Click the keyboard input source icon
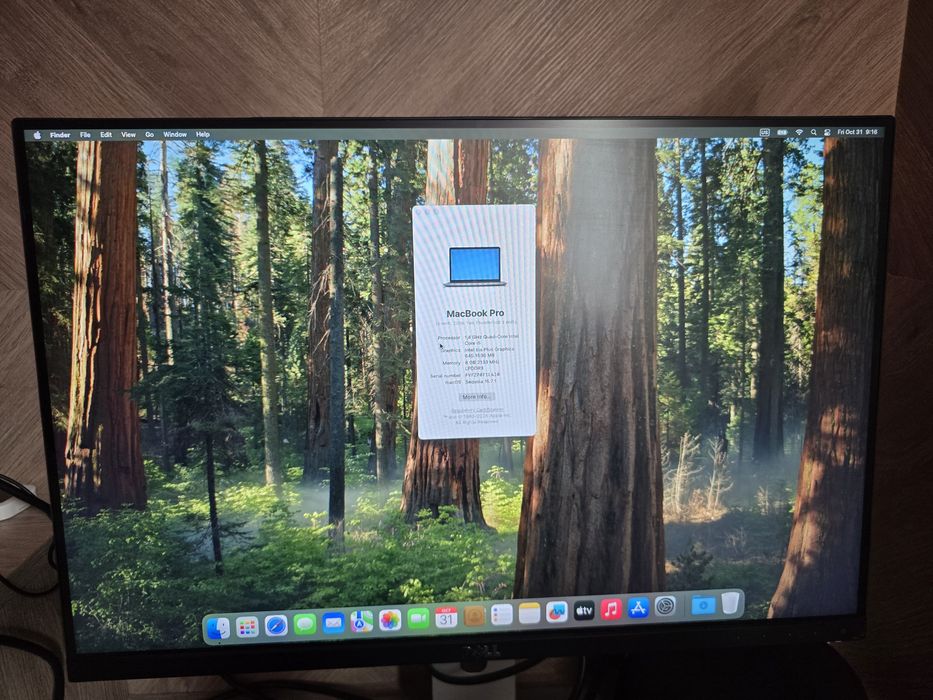This screenshot has width=933, height=700. click(x=765, y=132)
